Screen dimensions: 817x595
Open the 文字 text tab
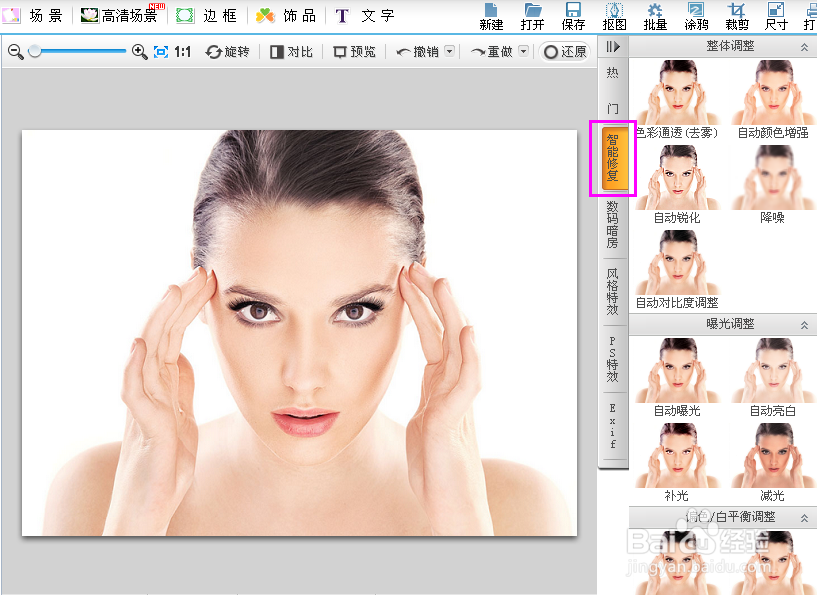point(365,16)
